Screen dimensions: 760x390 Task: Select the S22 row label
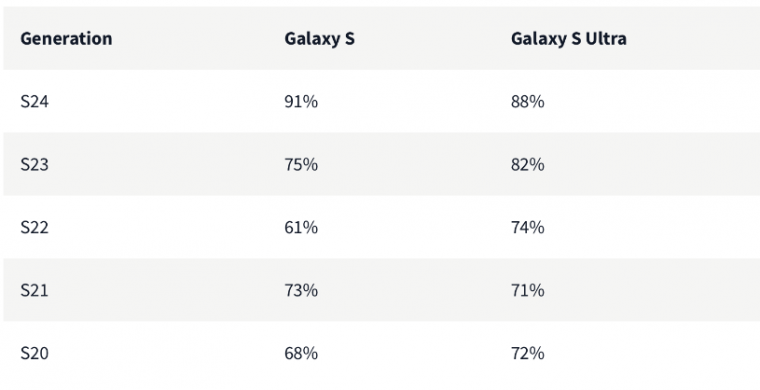pyautogui.click(x=34, y=227)
